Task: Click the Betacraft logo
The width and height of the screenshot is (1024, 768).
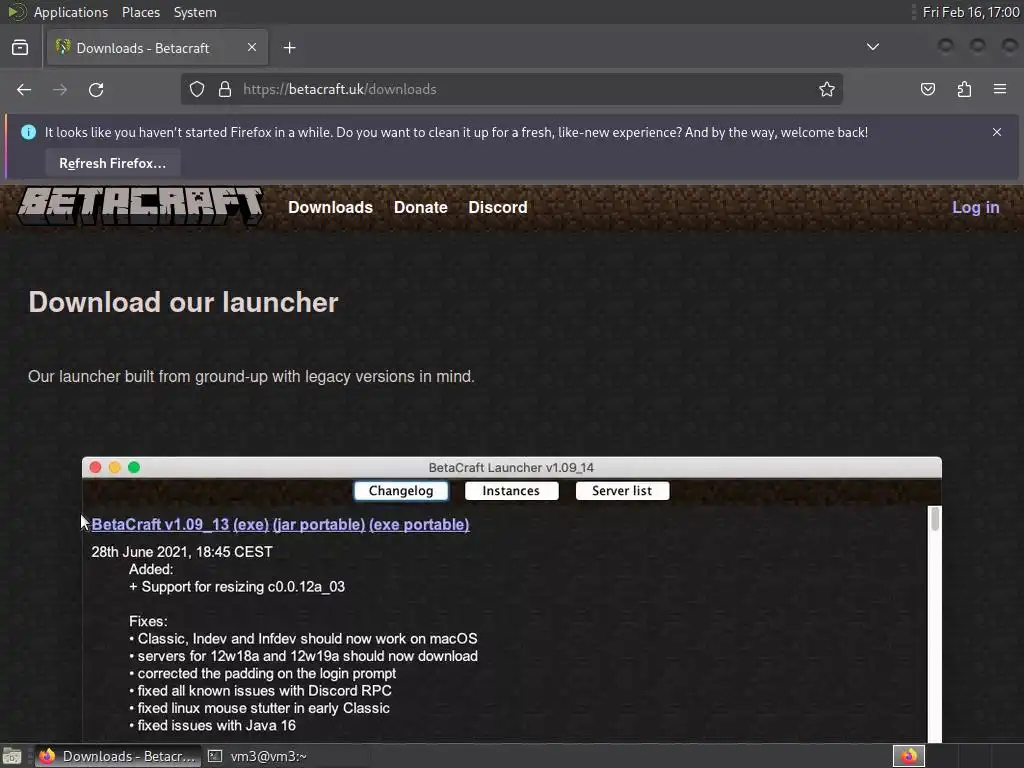Action: (140, 206)
